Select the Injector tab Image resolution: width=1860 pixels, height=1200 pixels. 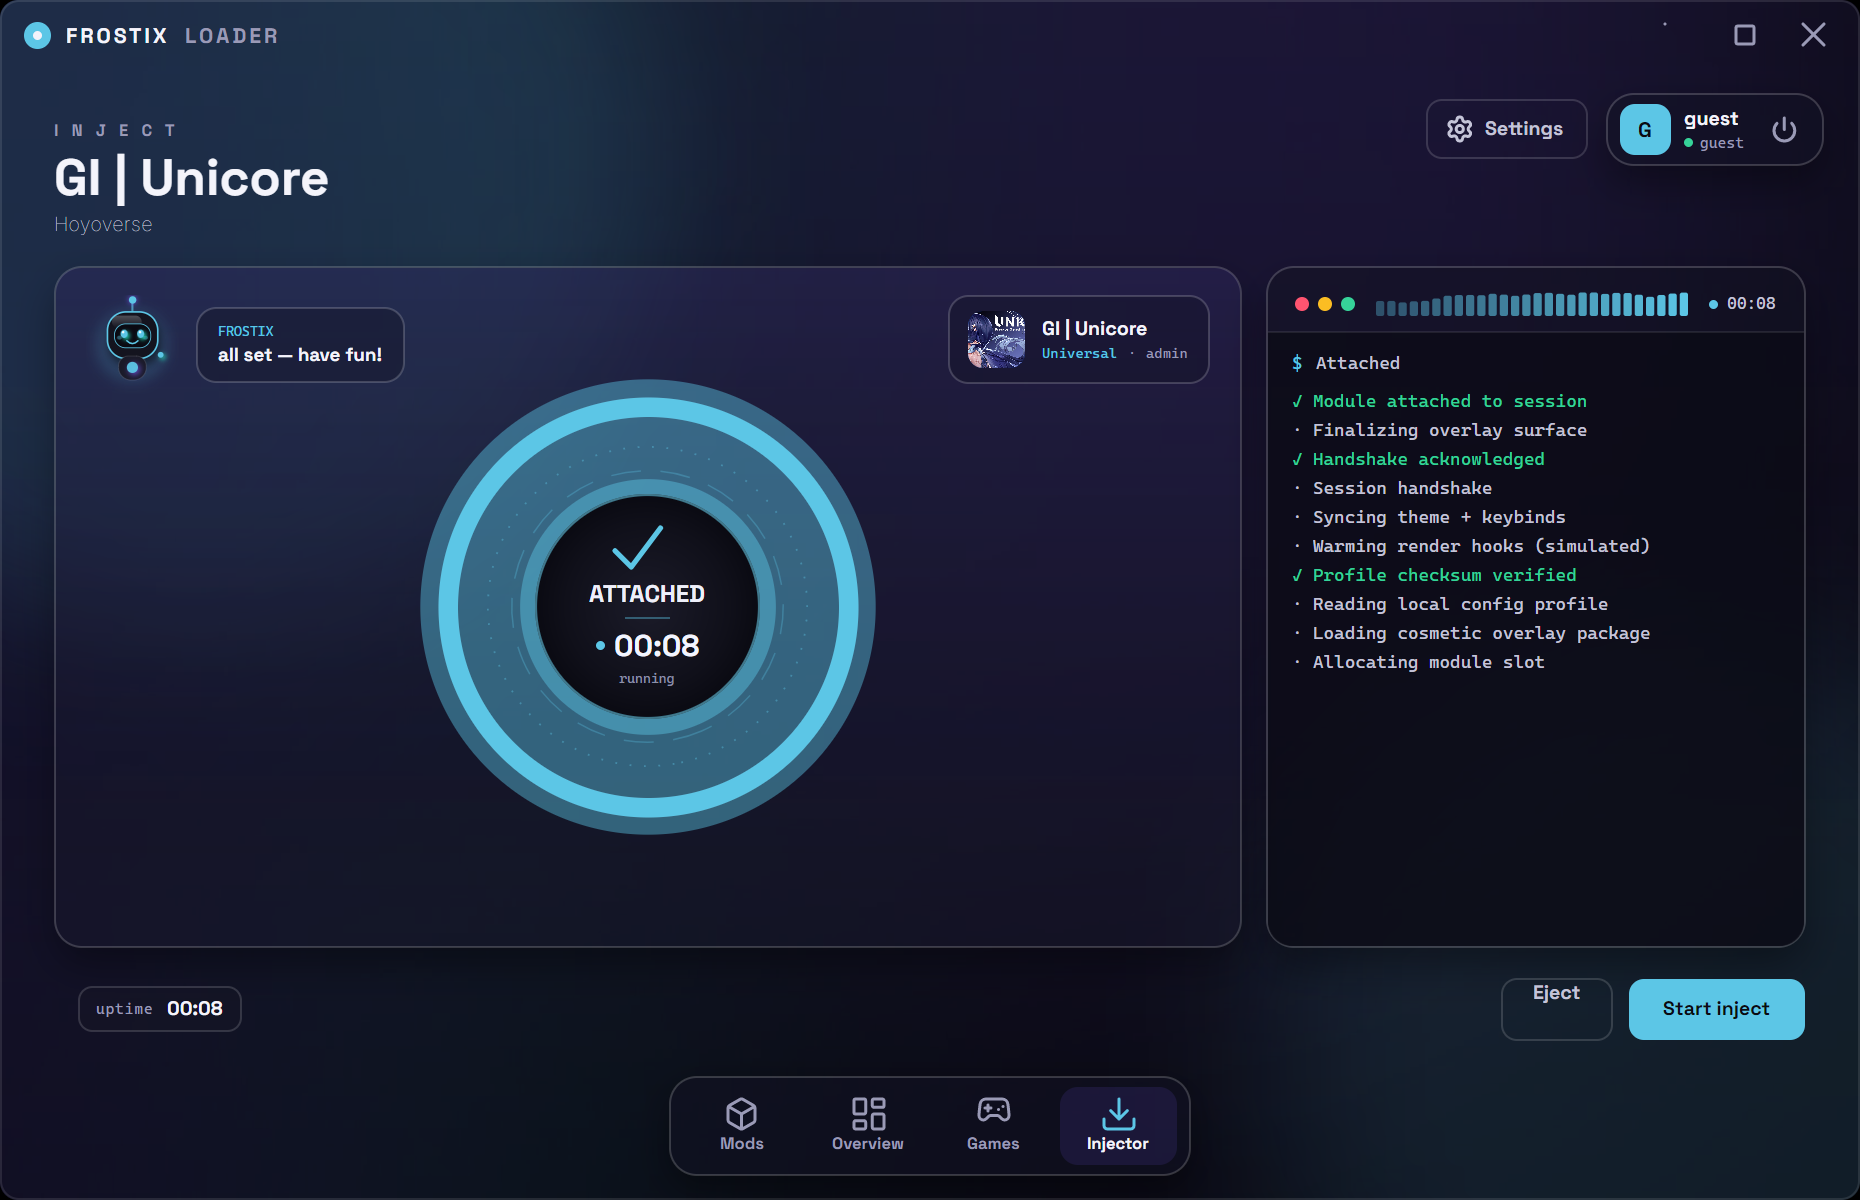pos(1118,1125)
